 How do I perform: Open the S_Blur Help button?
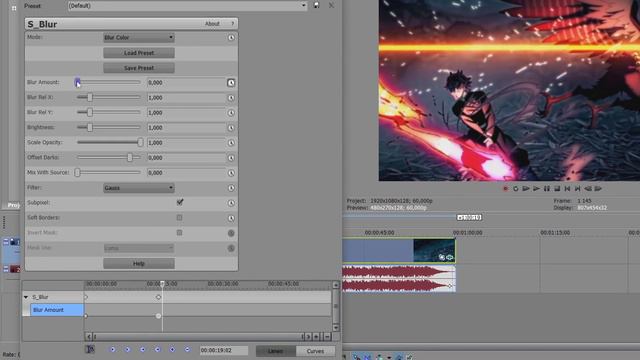139,264
